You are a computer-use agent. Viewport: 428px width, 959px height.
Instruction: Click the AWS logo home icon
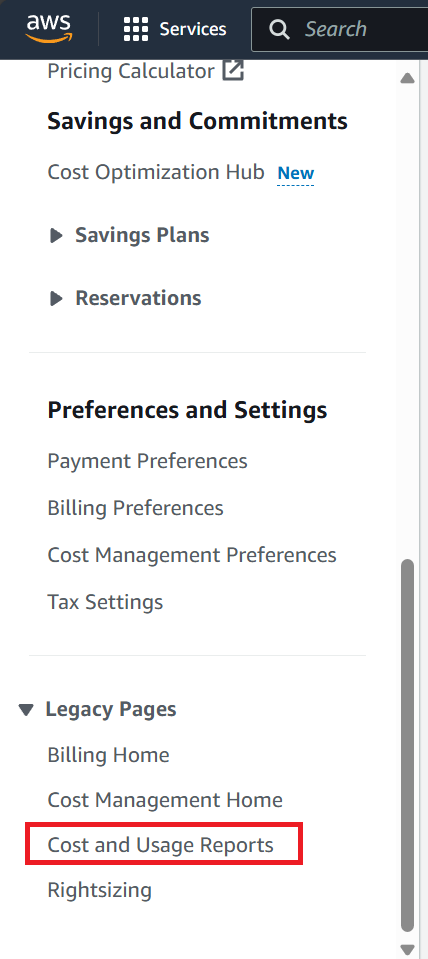click(x=48, y=29)
